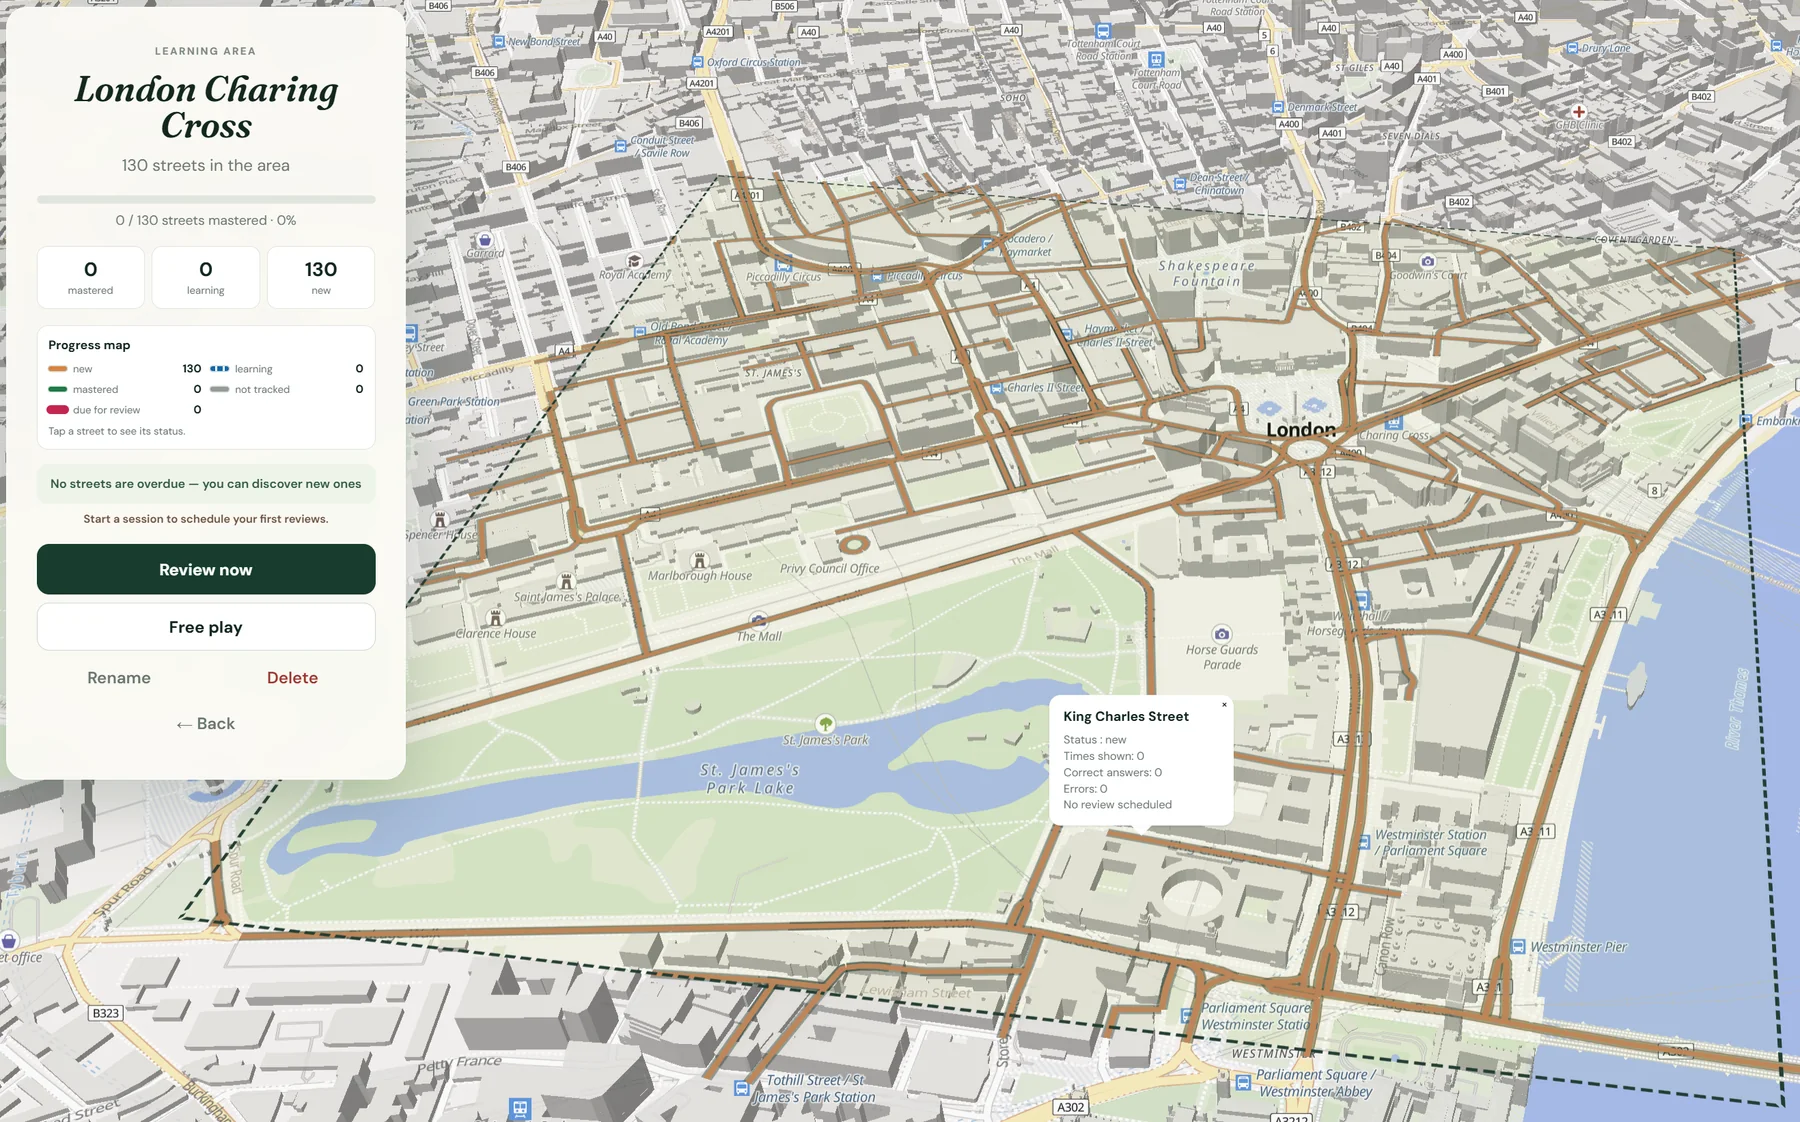Click the Saint James's Palace castle icon
Image resolution: width=1800 pixels, height=1122 pixels.
pyautogui.click(x=566, y=581)
